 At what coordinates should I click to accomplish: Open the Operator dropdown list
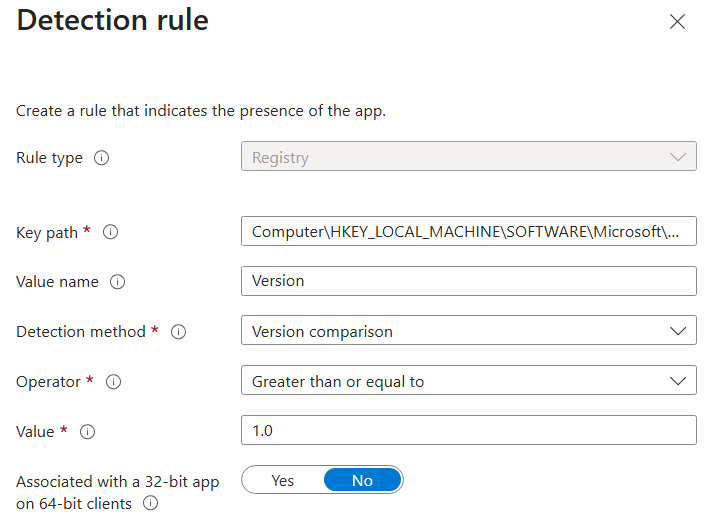tap(468, 381)
